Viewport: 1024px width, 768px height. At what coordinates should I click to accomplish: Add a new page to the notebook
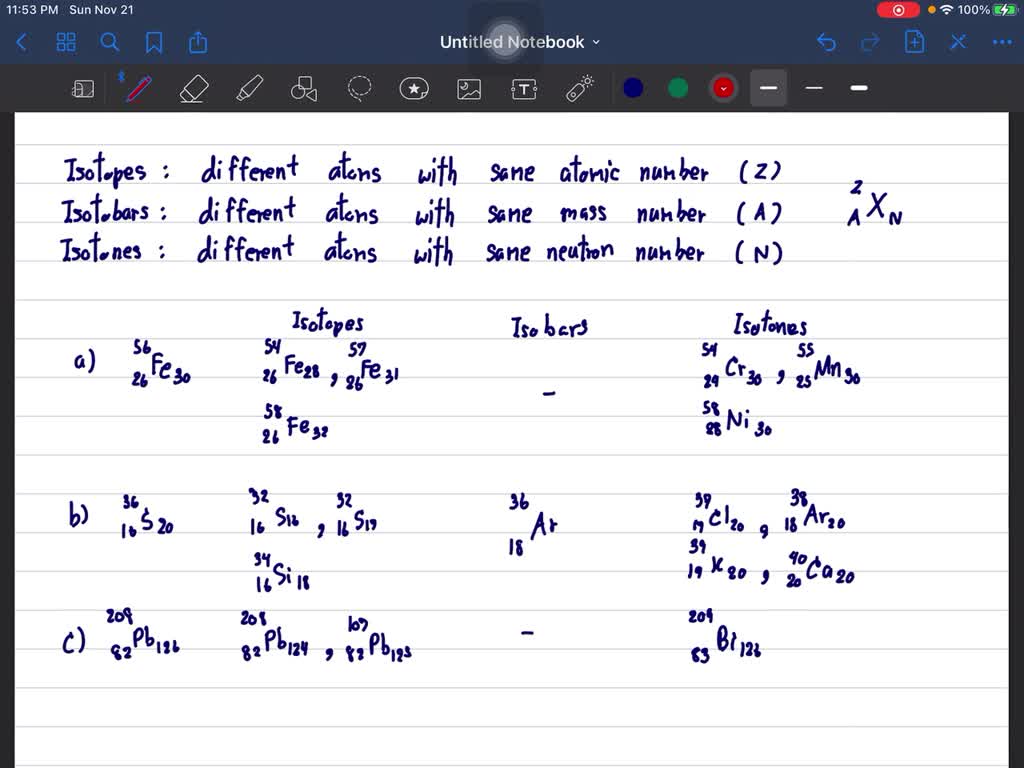[913, 42]
